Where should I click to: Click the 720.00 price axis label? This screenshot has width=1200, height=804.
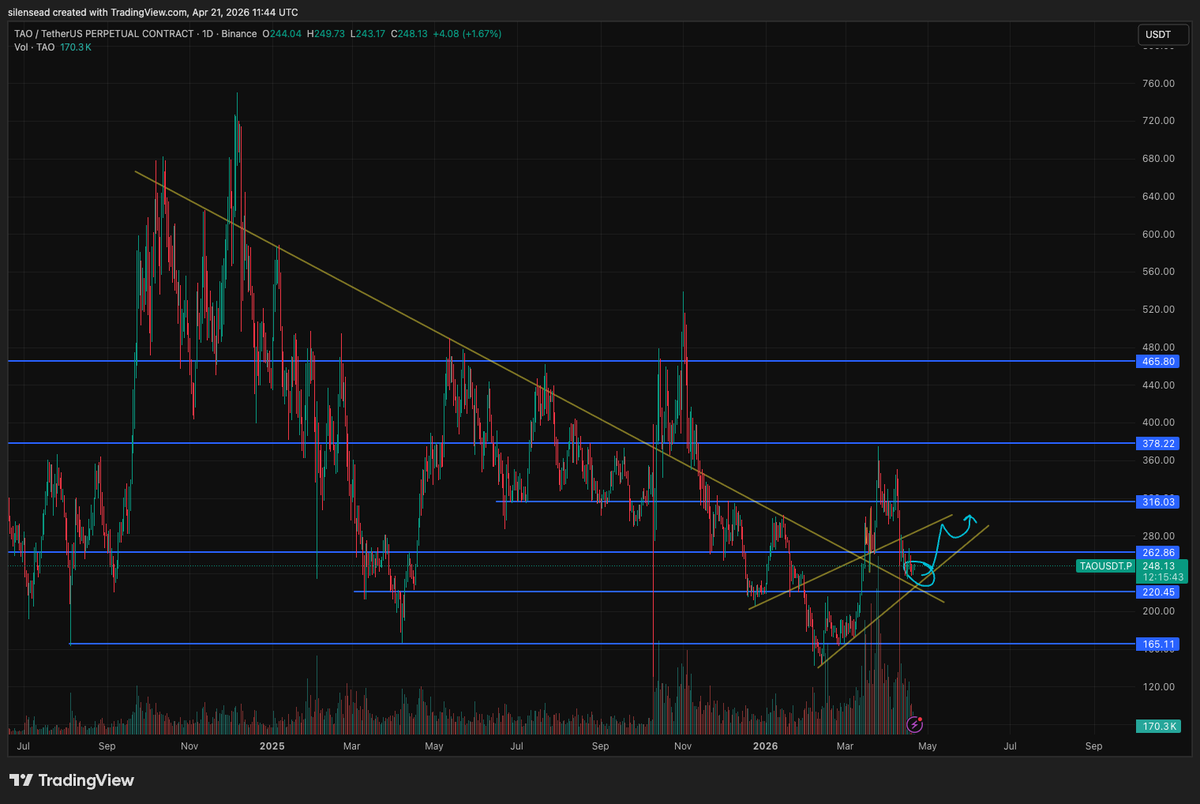pyautogui.click(x=1158, y=121)
